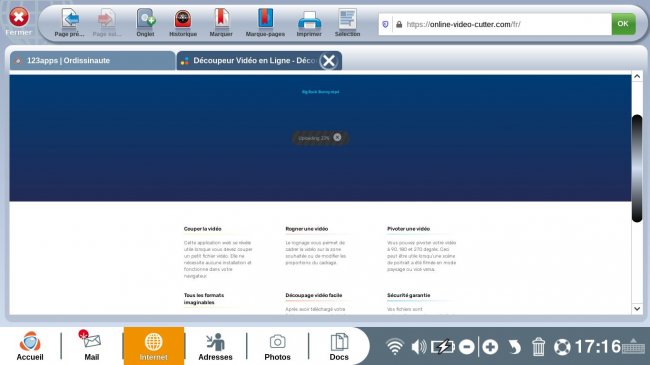Open the Mail application

(92, 346)
